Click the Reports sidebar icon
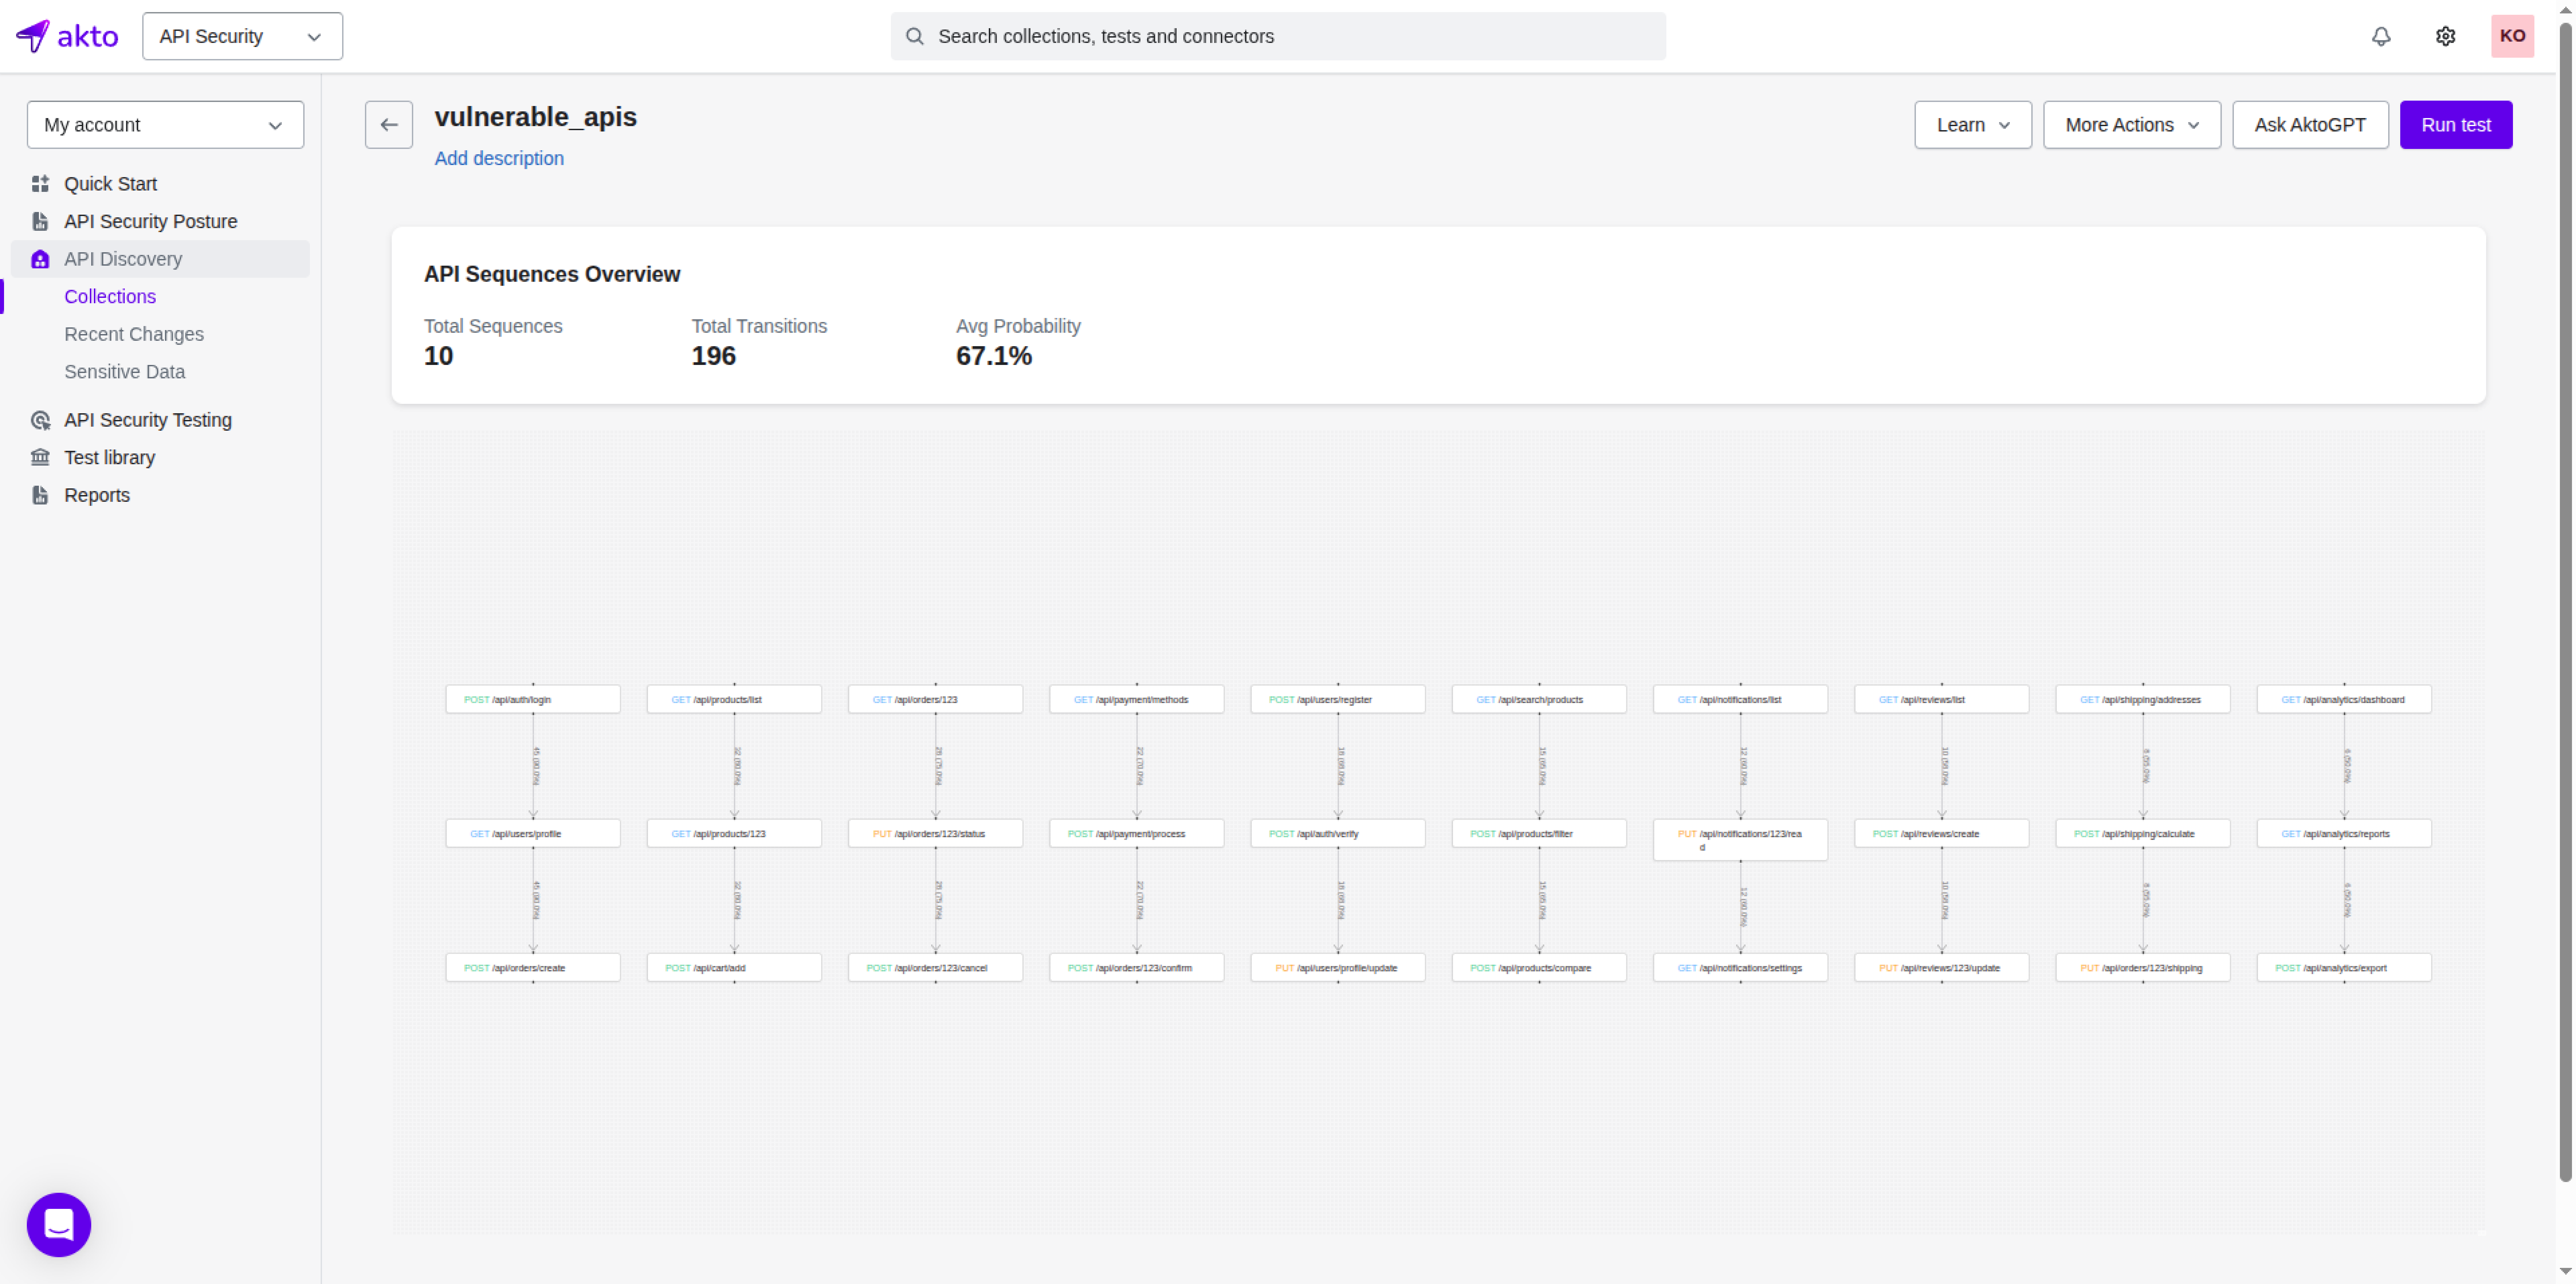The width and height of the screenshot is (2576, 1284). click(40, 495)
